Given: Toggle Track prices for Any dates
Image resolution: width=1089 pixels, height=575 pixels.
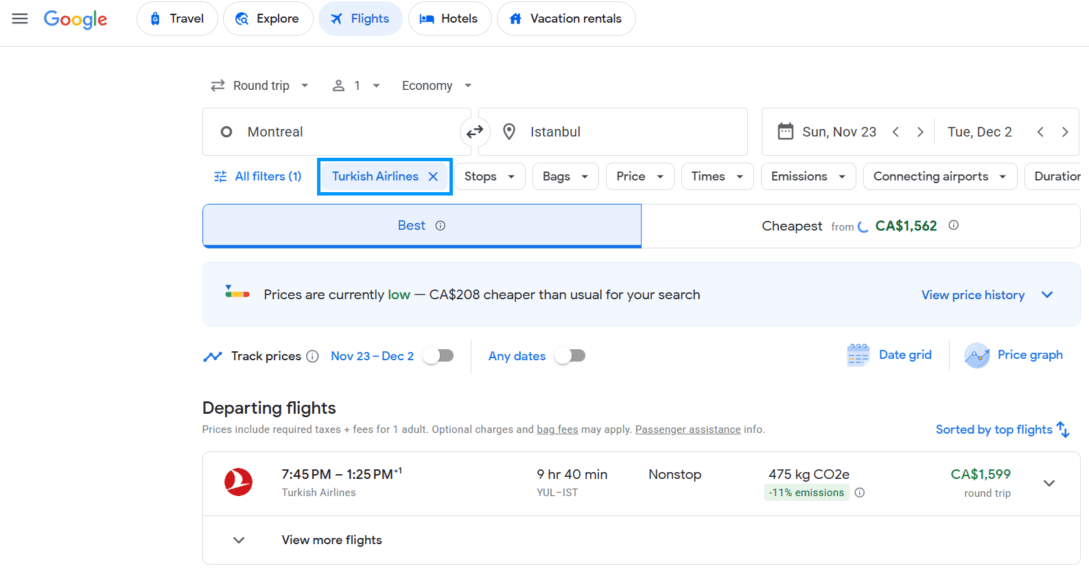Looking at the screenshot, I should (x=571, y=356).
